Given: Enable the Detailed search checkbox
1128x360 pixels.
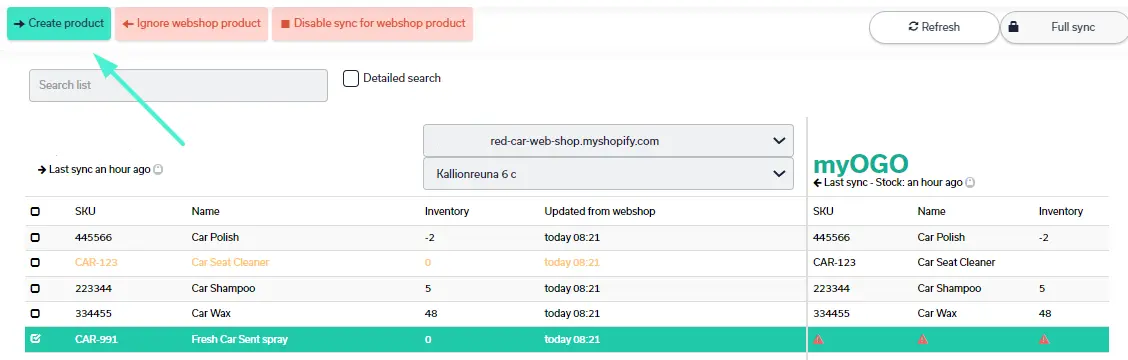Looking at the screenshot, I should (x=351, y=78).
